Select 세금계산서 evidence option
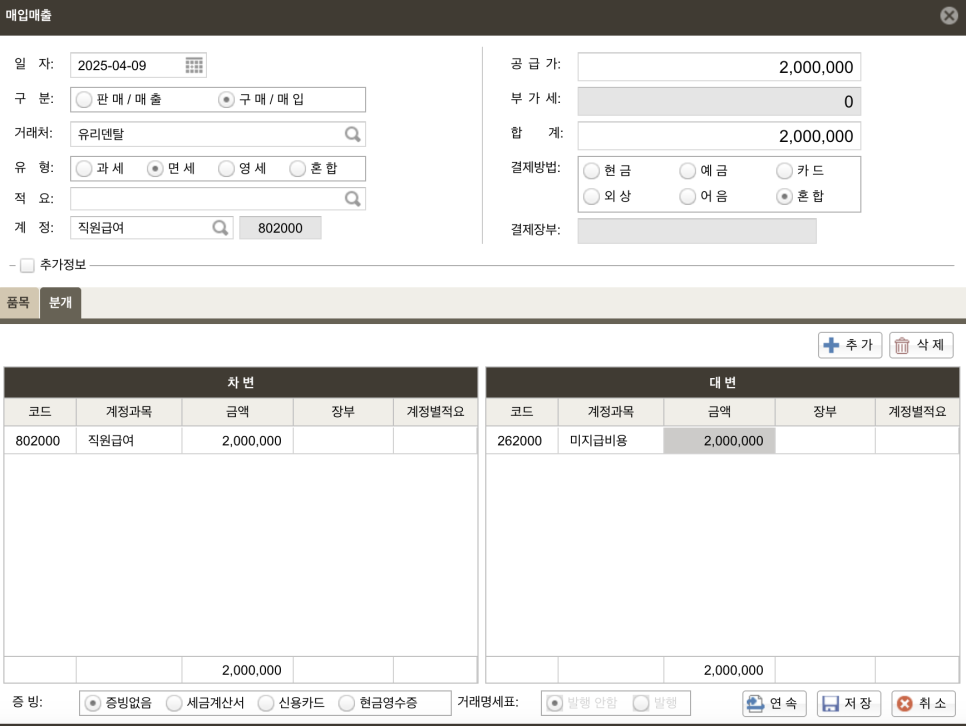The image size is (966, 726). pos(174,703)
